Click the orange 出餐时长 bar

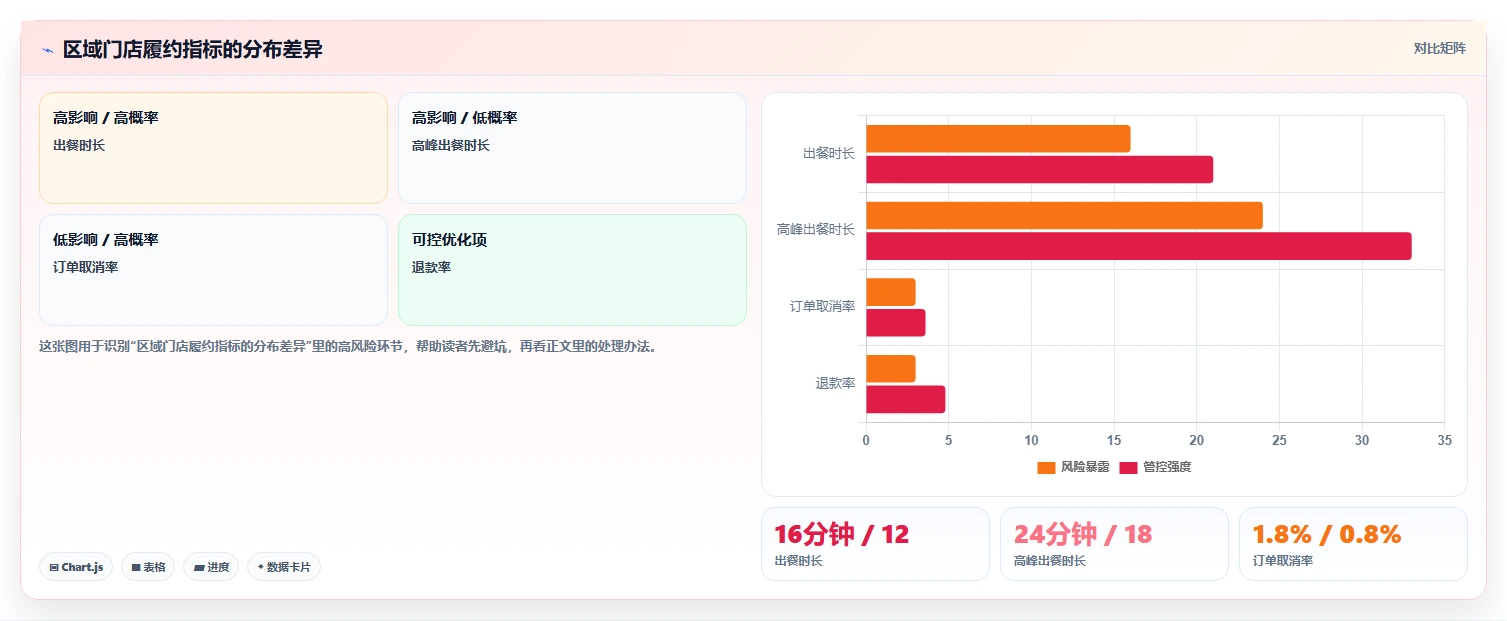coord(998,139)
